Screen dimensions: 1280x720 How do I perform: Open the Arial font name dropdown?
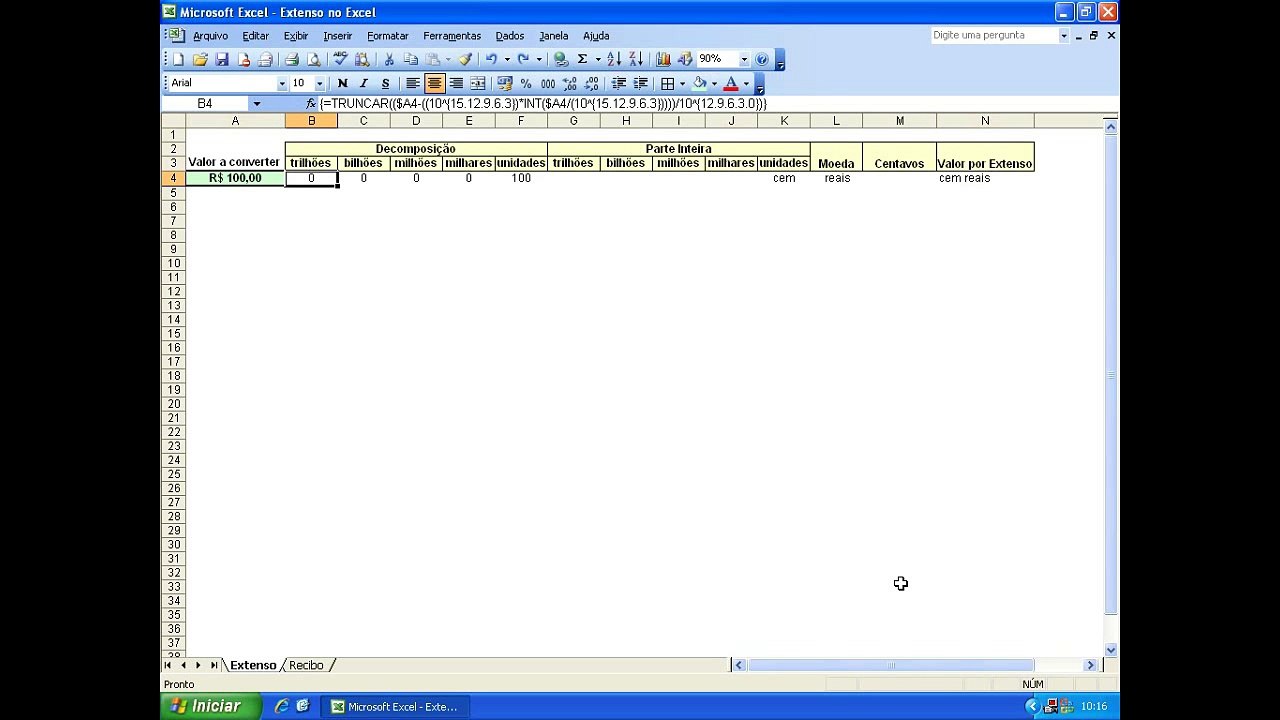click(x=282, y=83)
